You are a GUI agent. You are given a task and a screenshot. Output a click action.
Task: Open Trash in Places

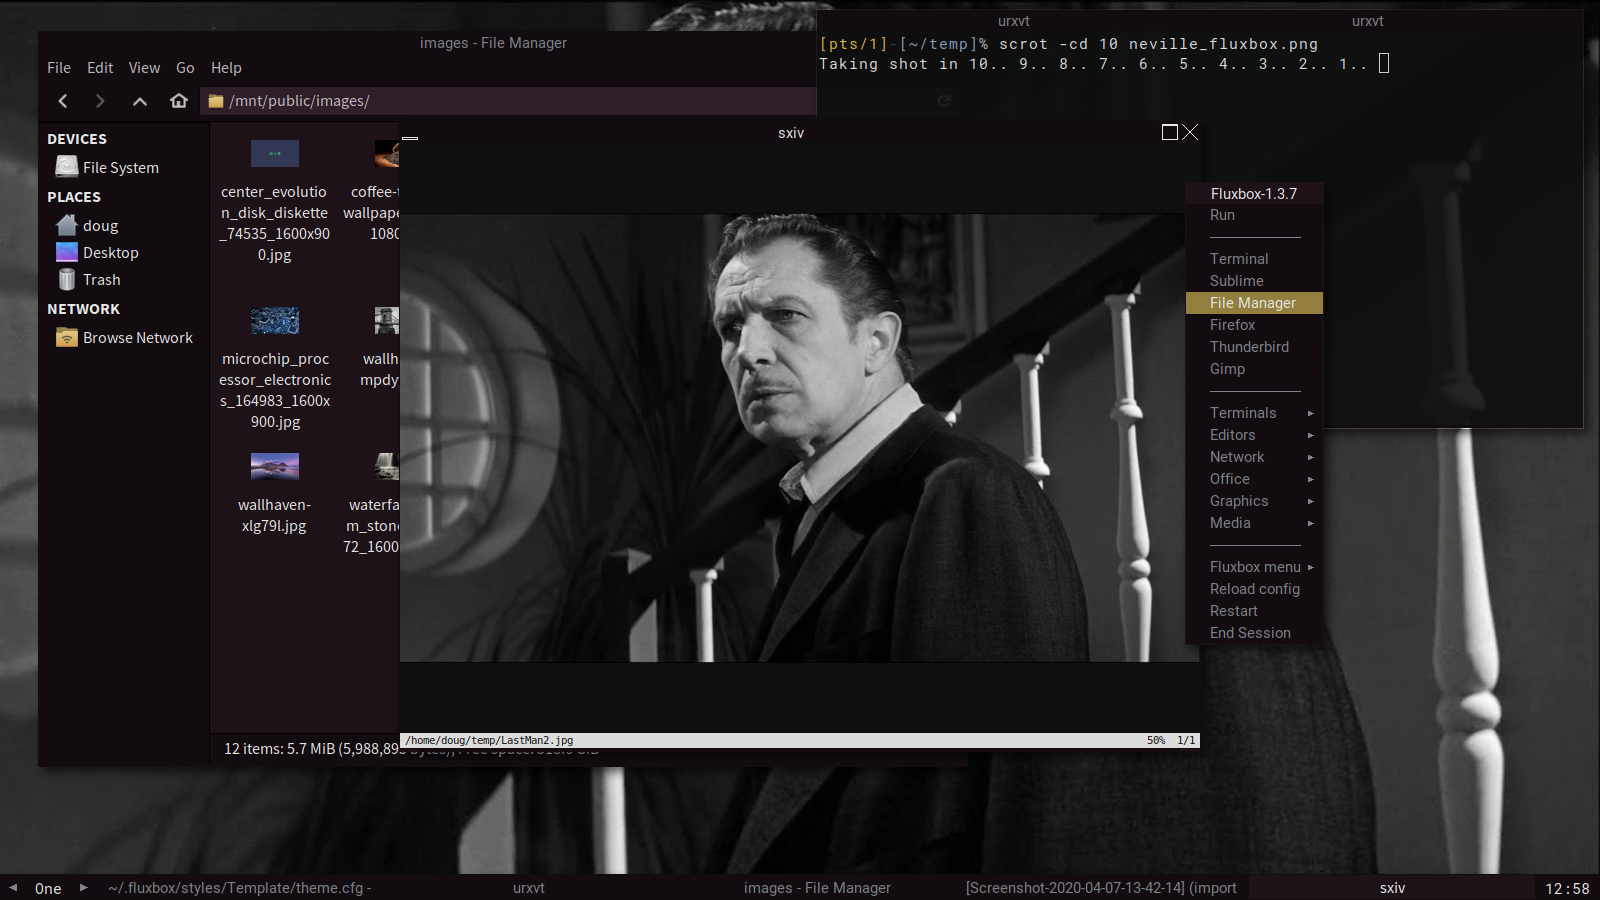(x=102, y=280)
